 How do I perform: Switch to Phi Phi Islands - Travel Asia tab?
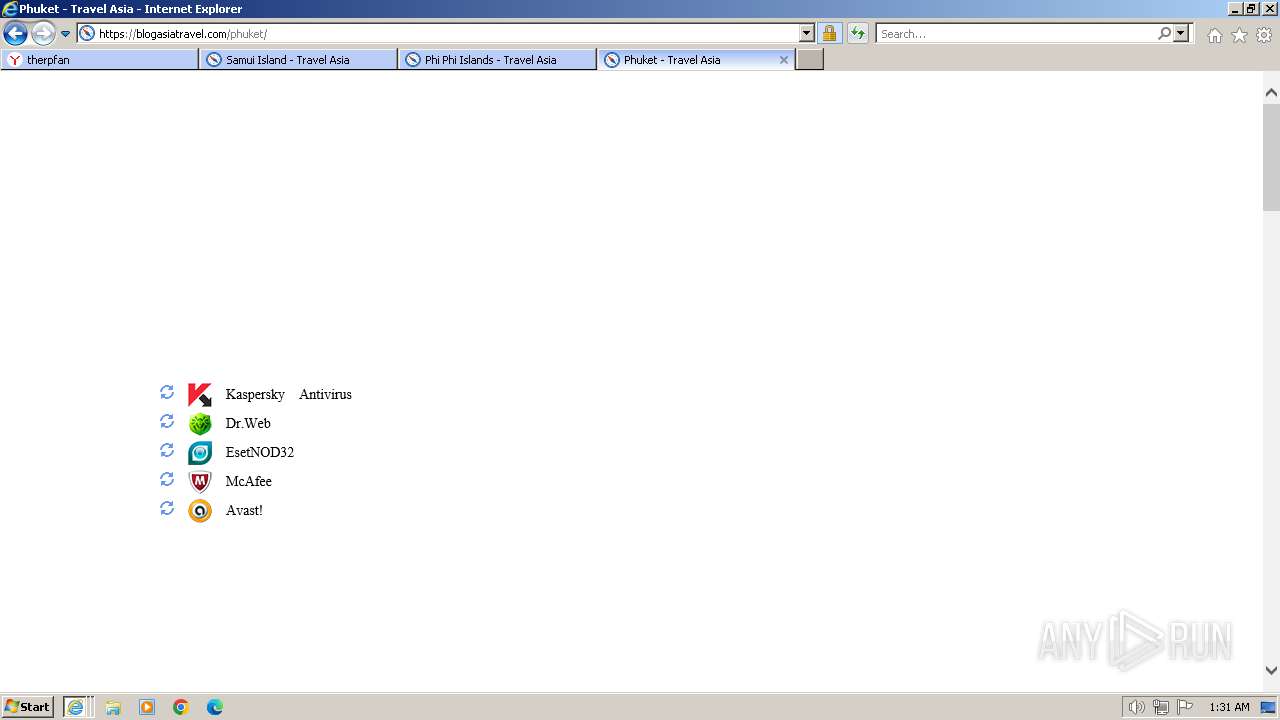click(497, 60)
